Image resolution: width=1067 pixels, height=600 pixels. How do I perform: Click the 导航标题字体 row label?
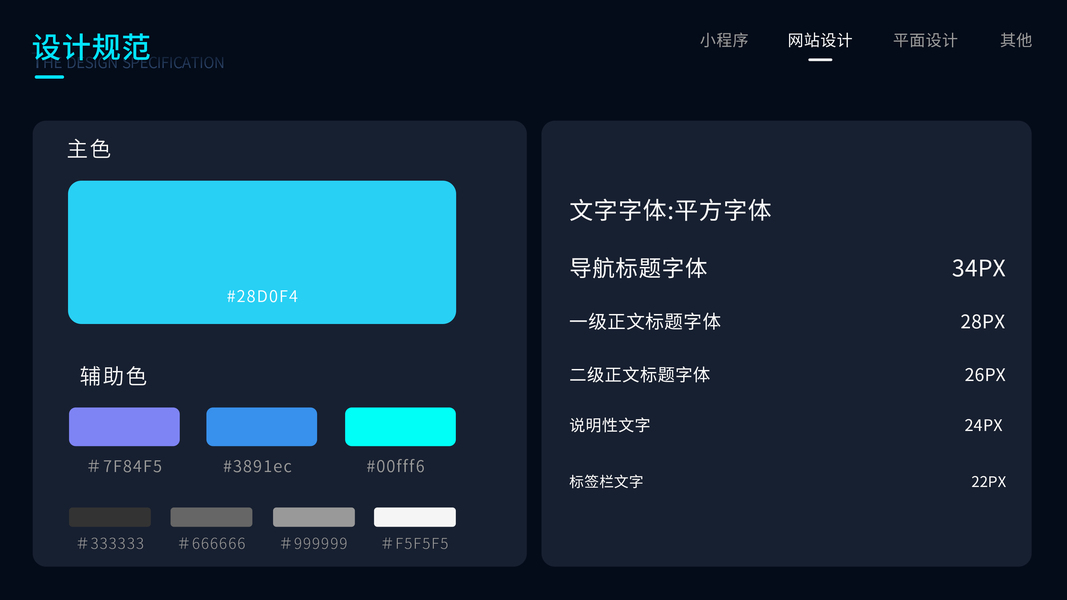638,268
